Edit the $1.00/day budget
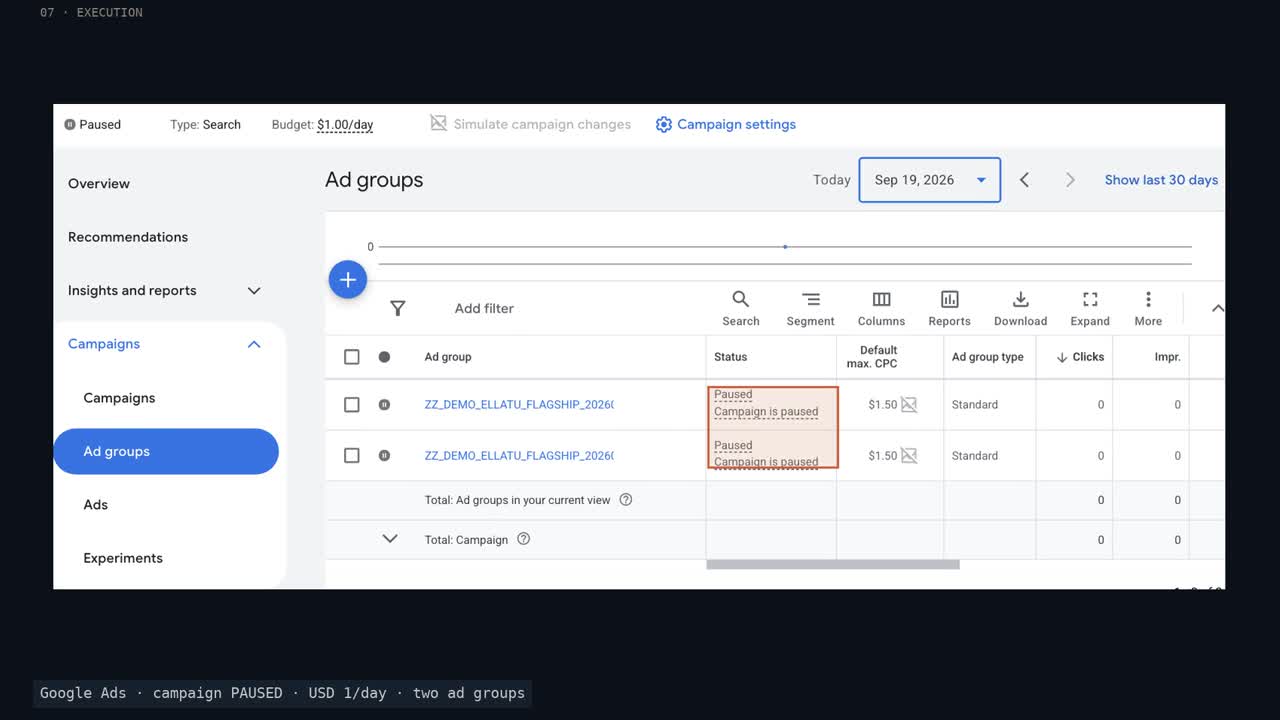The height and width of the screenshot is (720, 1280). pos(345,125)
